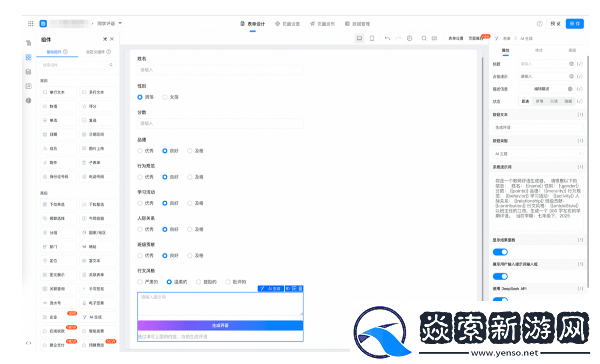Set 状态 to 禁用 segment
Image resolution: width=600 pixels, height=364 pixels.
539,101
